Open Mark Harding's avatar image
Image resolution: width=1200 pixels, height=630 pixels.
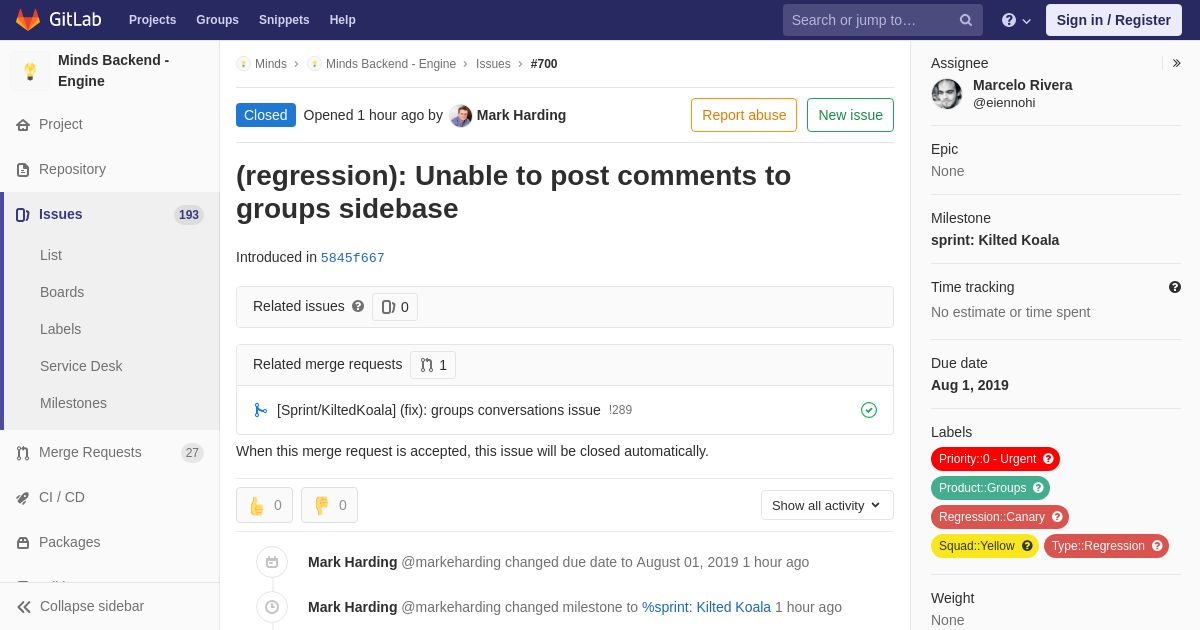(x=461, y=115)
